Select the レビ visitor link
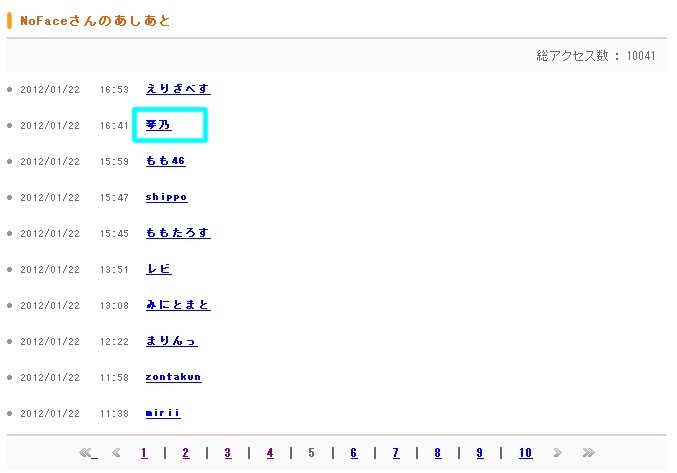The width and height of the screenshot is (677, 473). point(158,269)
